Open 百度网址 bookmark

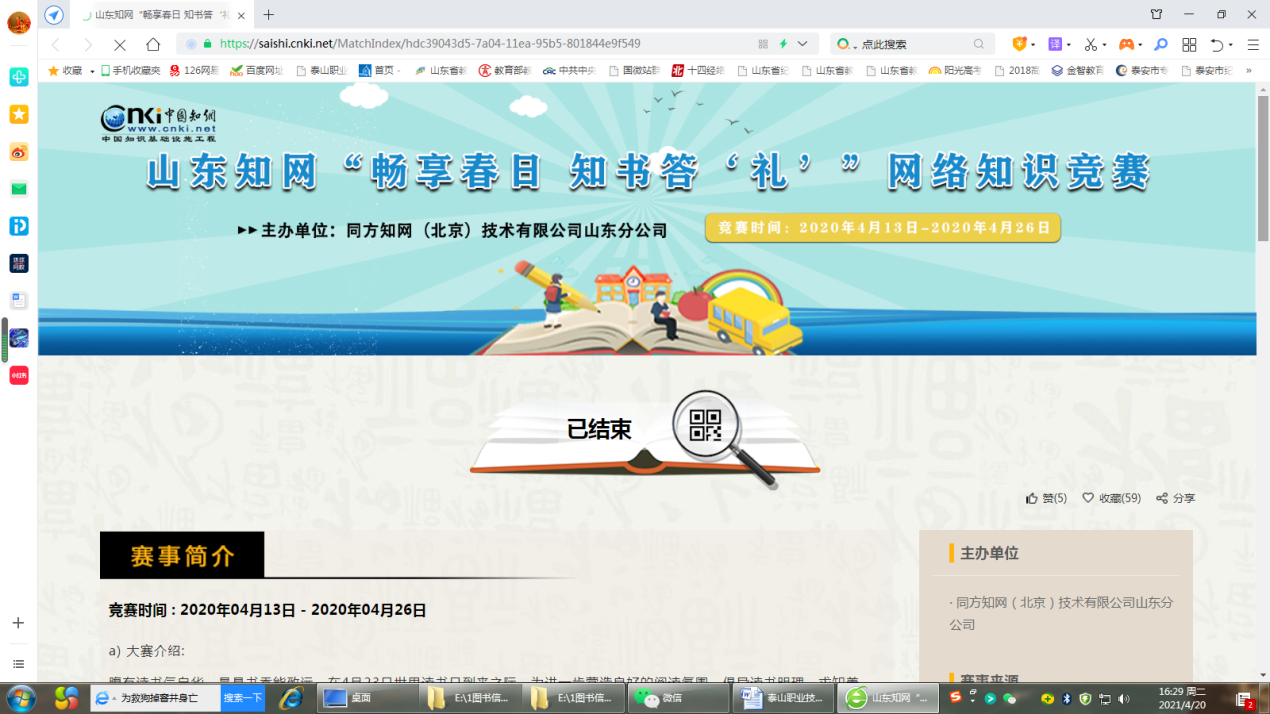[257, 71]
